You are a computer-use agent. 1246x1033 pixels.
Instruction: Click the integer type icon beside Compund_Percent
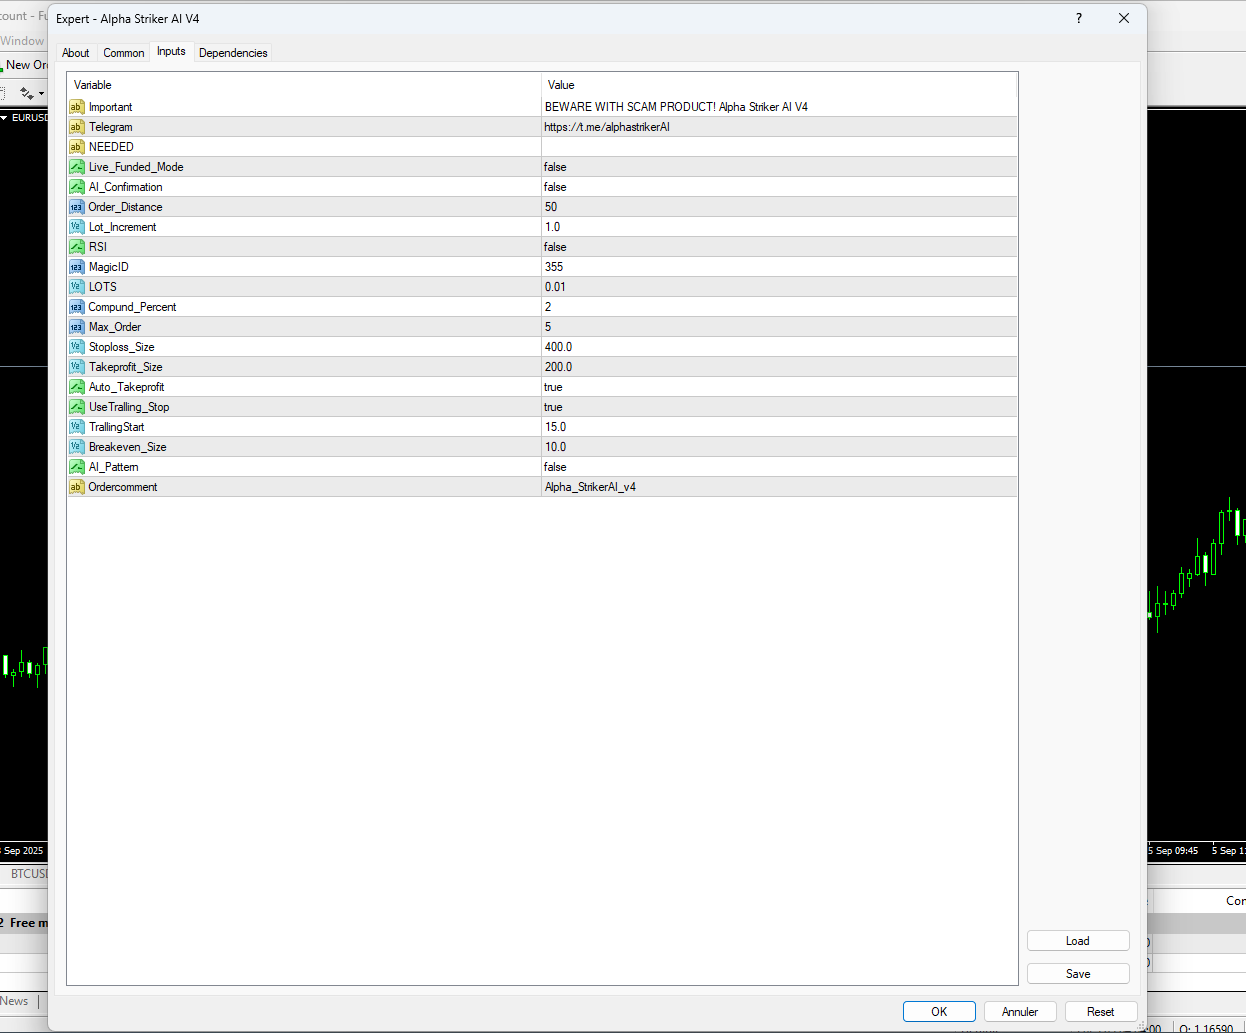(x=76, y=307)
